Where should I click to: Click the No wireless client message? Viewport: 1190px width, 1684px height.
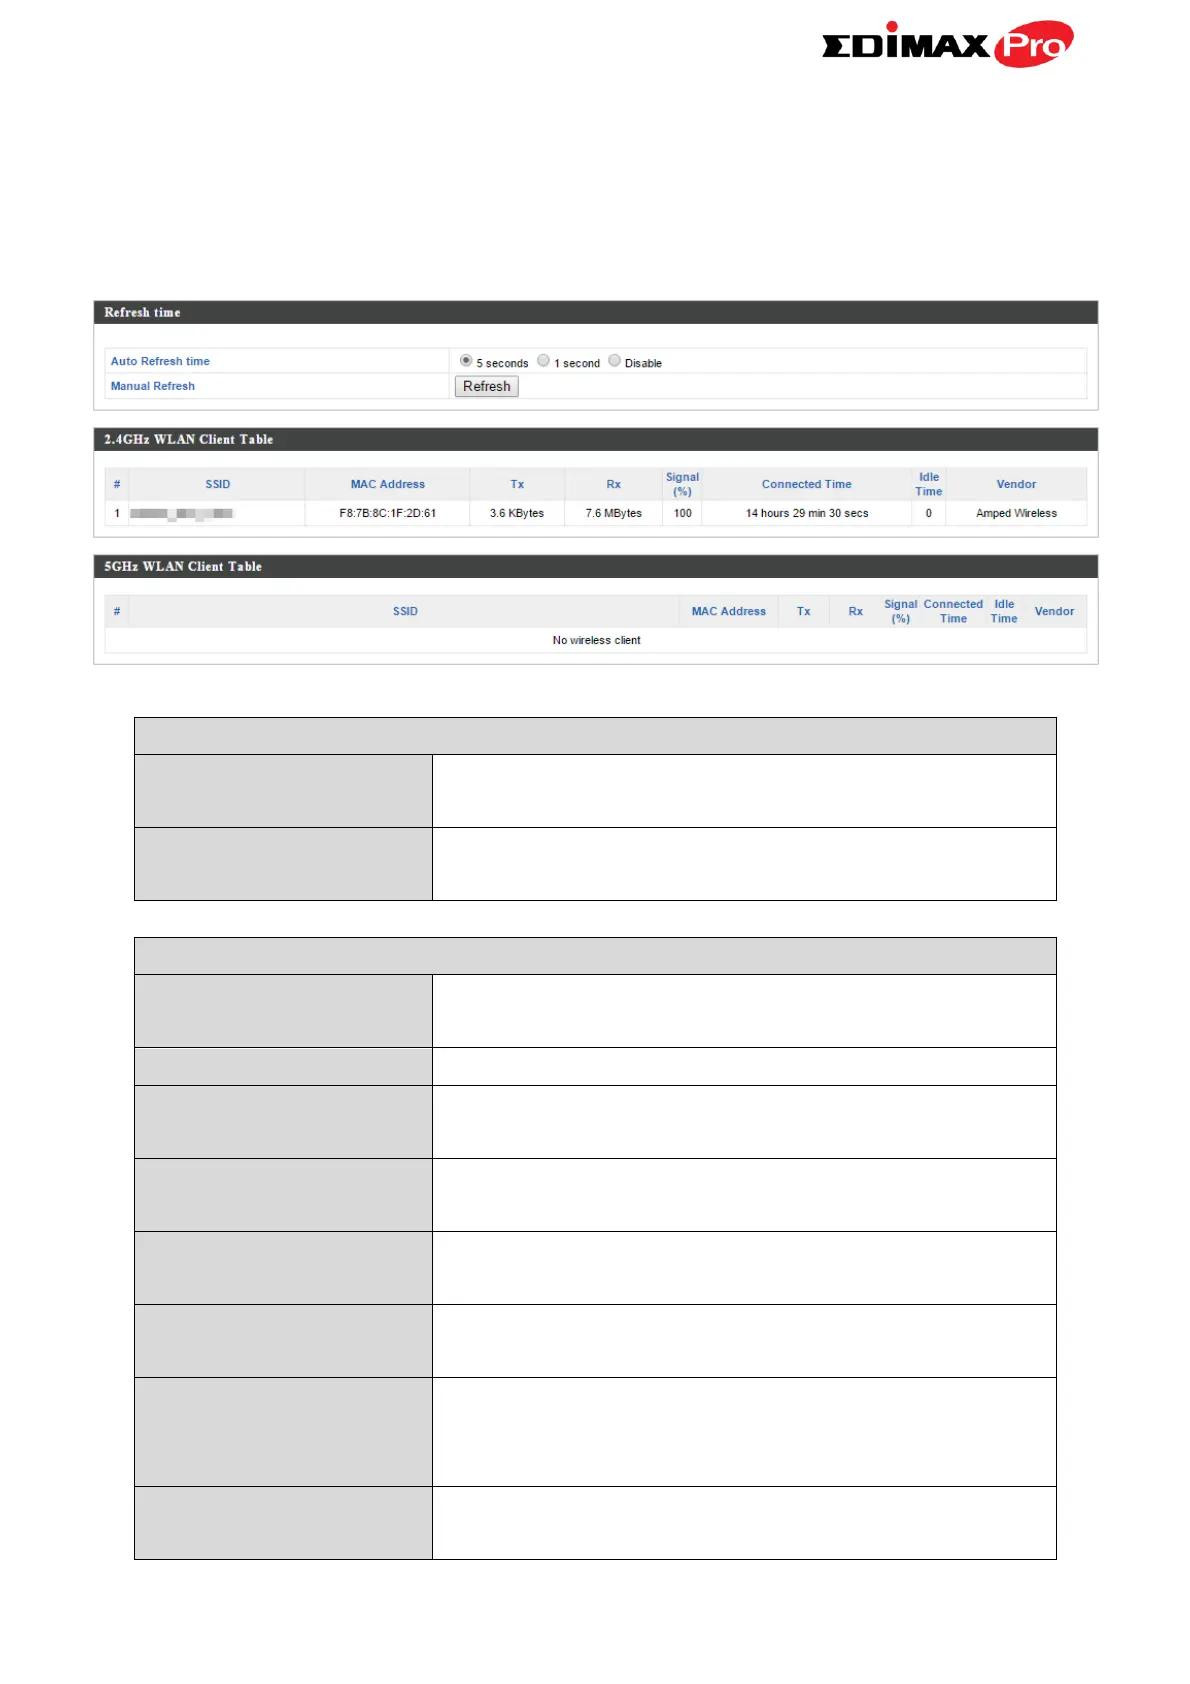[x=596, y=640]
